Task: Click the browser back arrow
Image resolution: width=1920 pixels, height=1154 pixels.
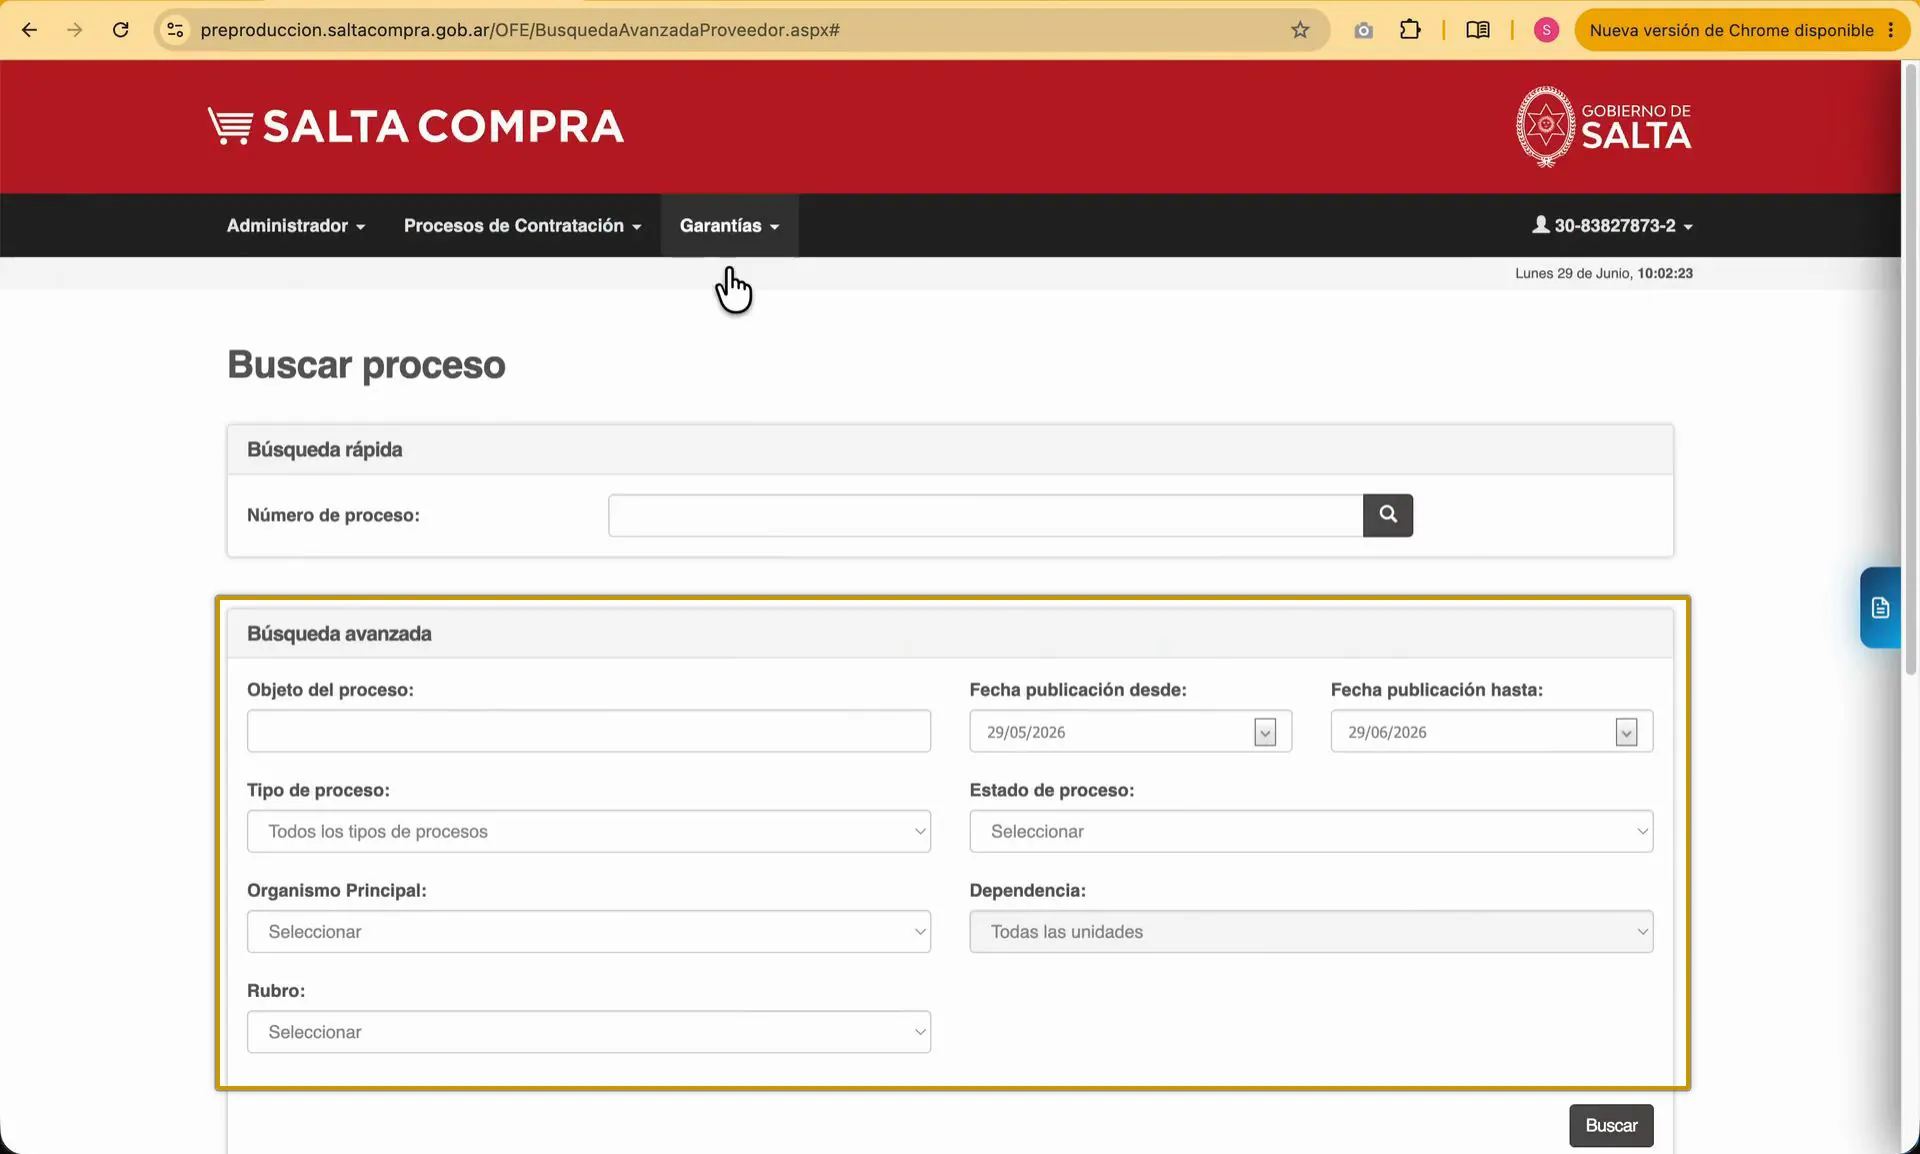Action: click(x=29, y=30)
